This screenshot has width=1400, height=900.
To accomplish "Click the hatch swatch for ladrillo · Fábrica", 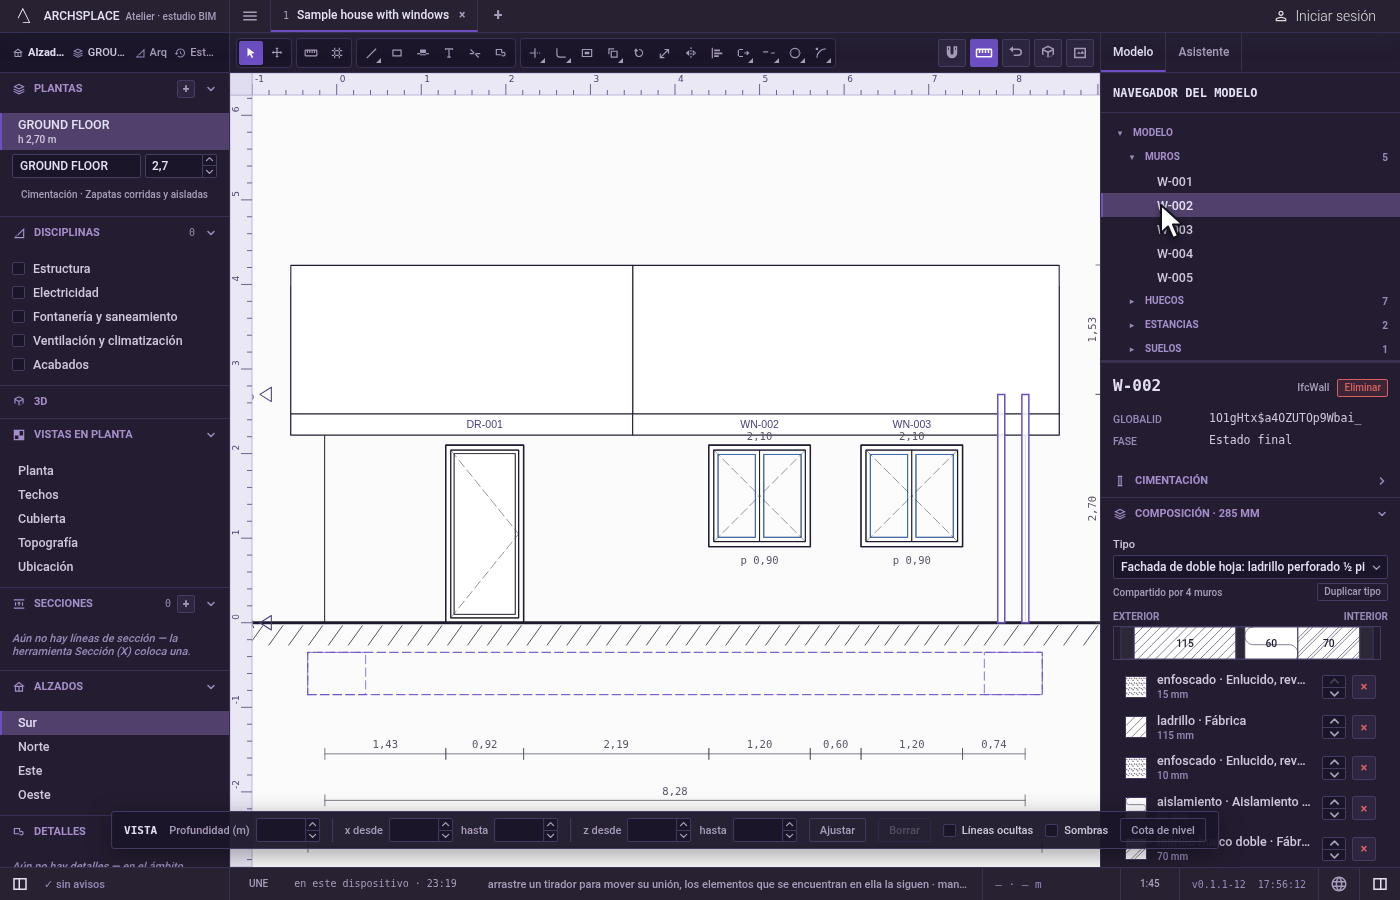I will (x=1136, y=727).
